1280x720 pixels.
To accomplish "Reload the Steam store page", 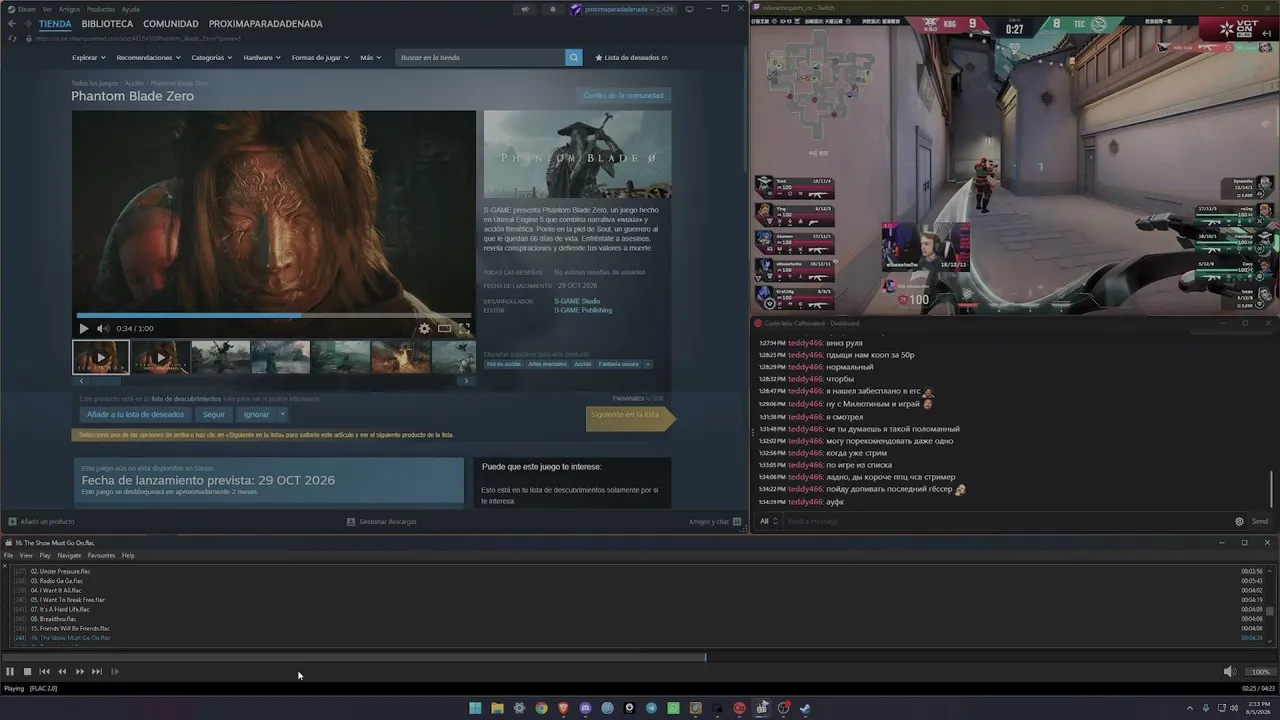I will (12, 38).
